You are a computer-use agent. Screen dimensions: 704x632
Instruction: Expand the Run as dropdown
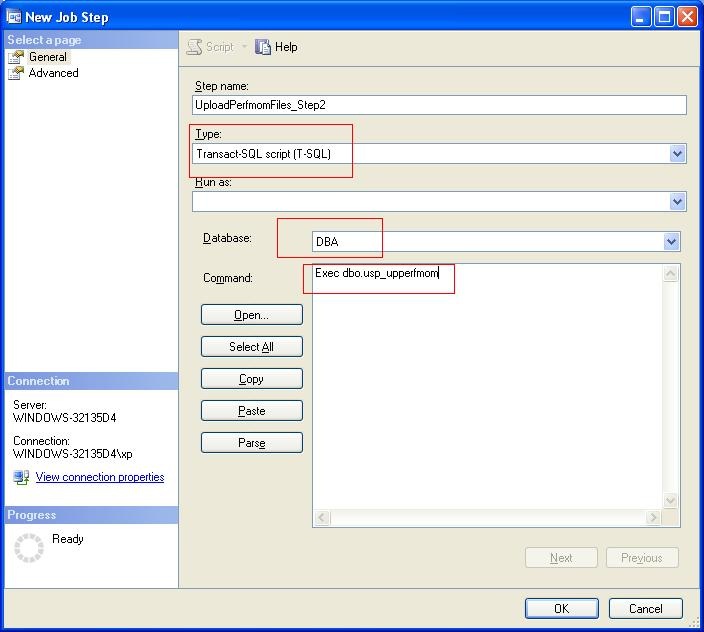pyautogui.click(x=677, y=201)
